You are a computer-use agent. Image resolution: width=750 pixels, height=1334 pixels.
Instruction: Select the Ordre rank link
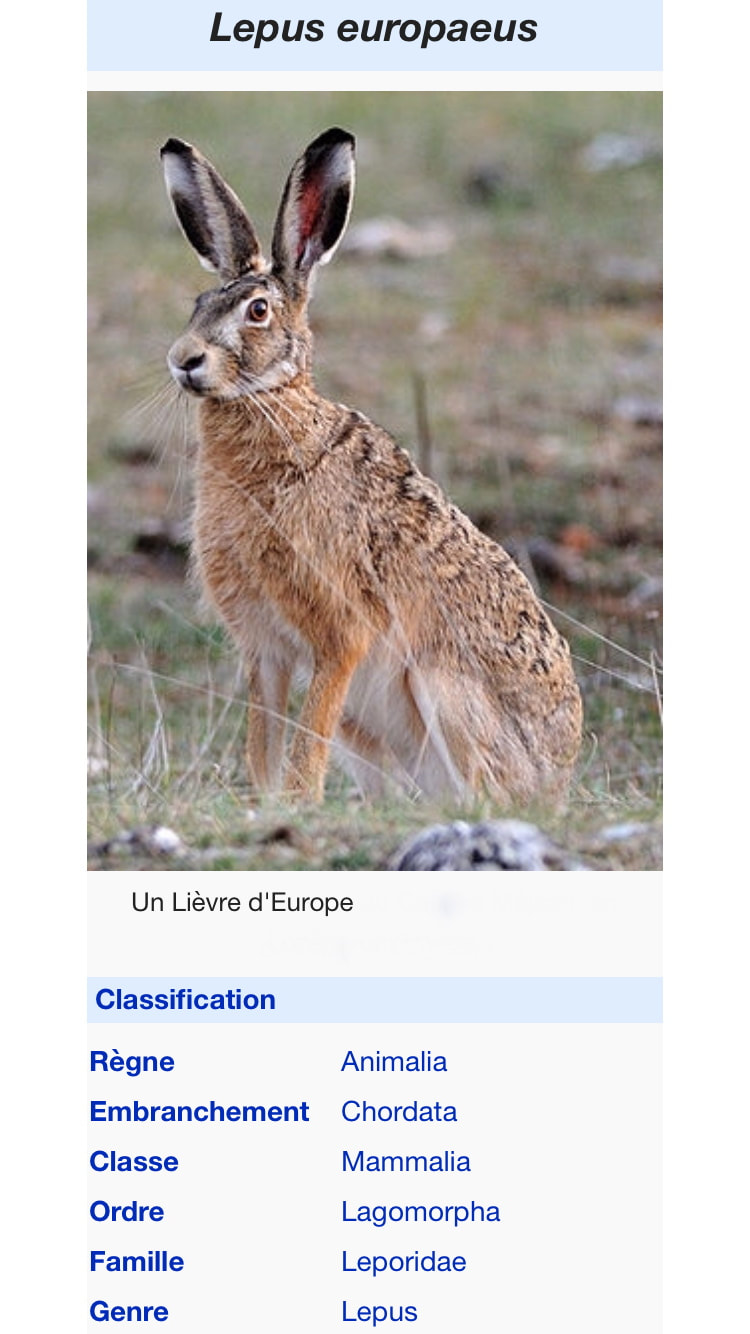(x=127, y=1211)
